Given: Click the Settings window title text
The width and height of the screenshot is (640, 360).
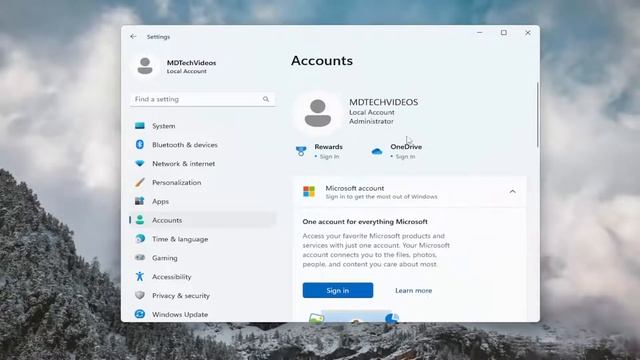Looking at the screenshot, I should click(158, 37).
